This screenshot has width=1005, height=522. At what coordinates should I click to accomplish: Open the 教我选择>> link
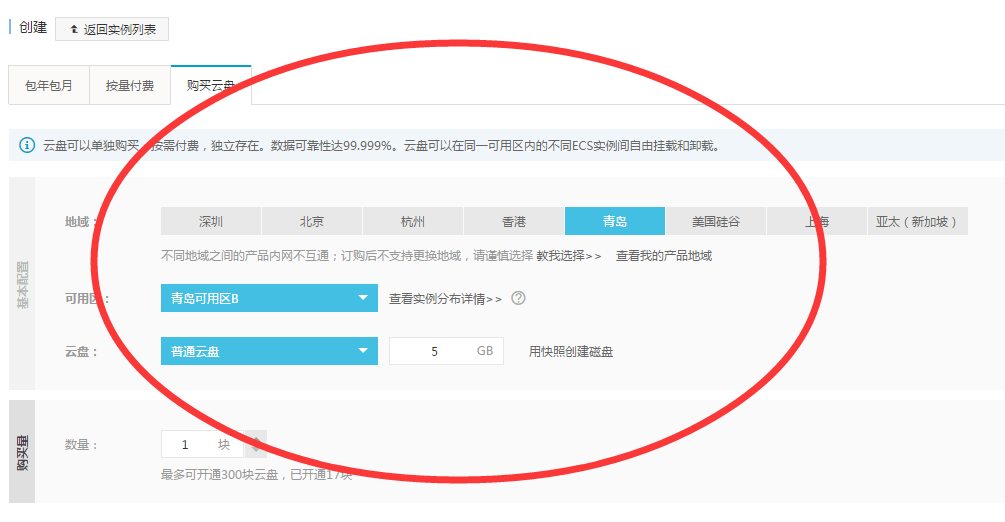pos(569,256)
